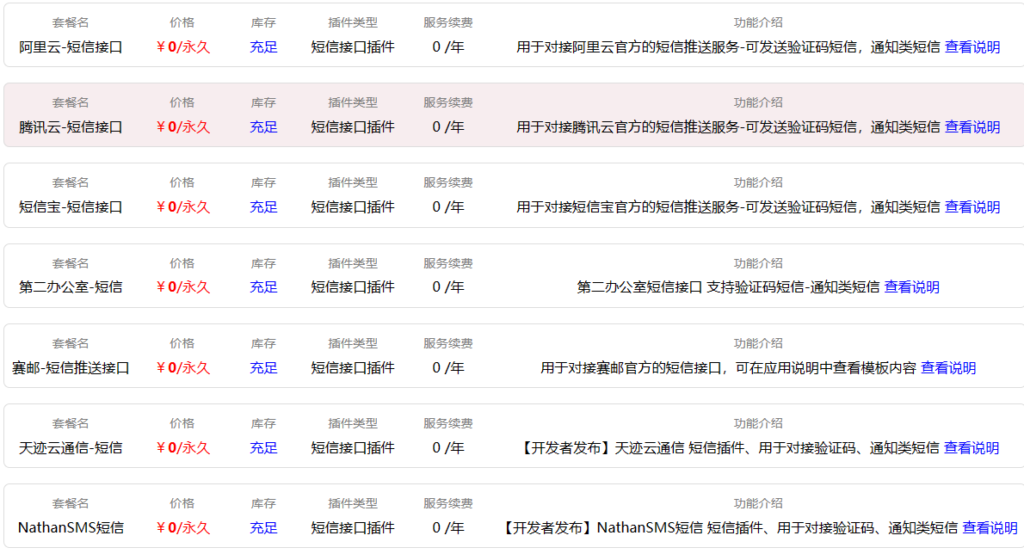Select the 阿里云-短信接口 package name
1024x554 pixels.
click(x=71, y=47)
